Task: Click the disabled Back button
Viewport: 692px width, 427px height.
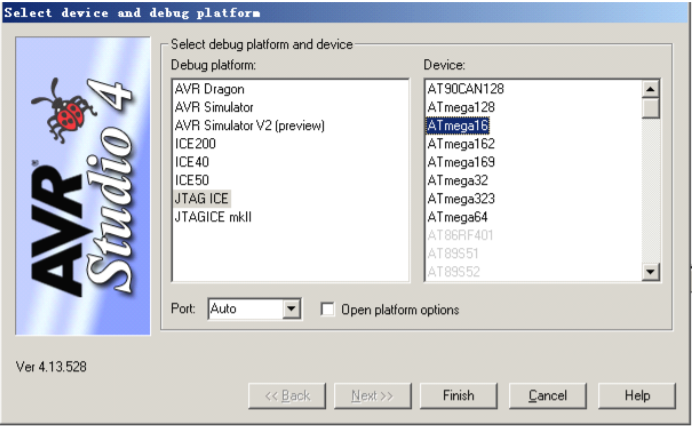Action: tap(287, 396)
